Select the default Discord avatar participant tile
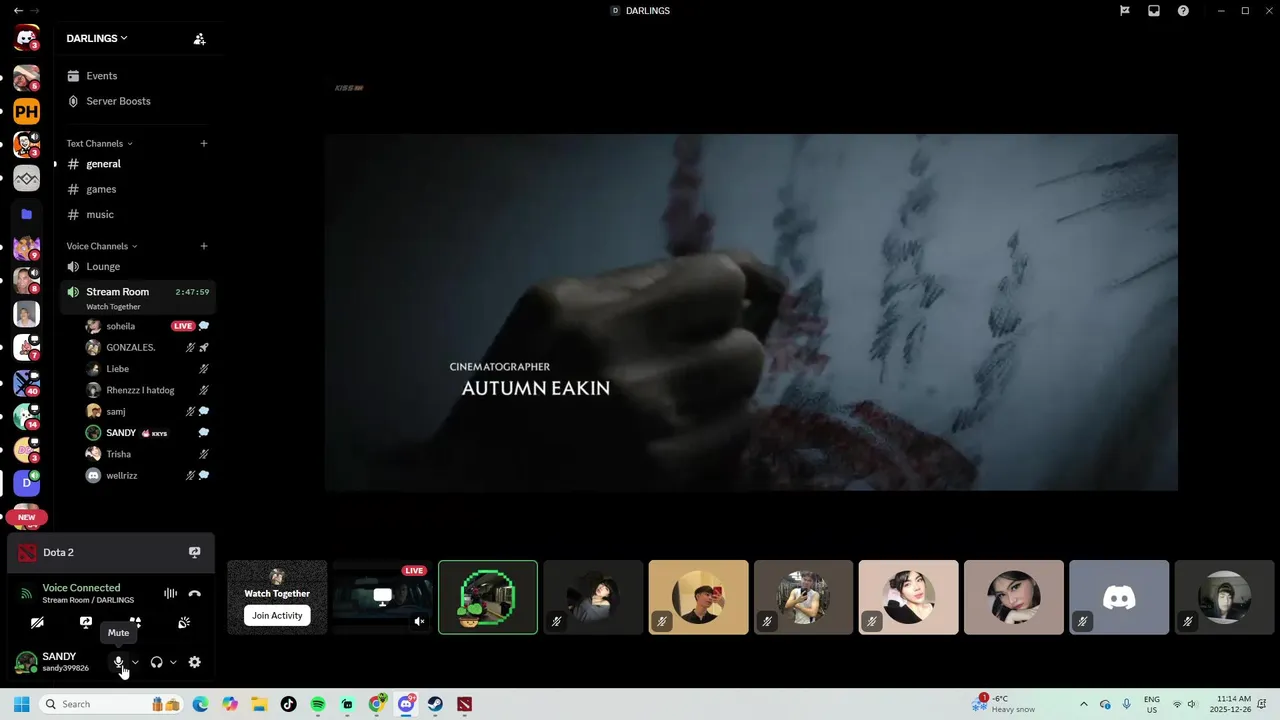 tap(1119, 597)
